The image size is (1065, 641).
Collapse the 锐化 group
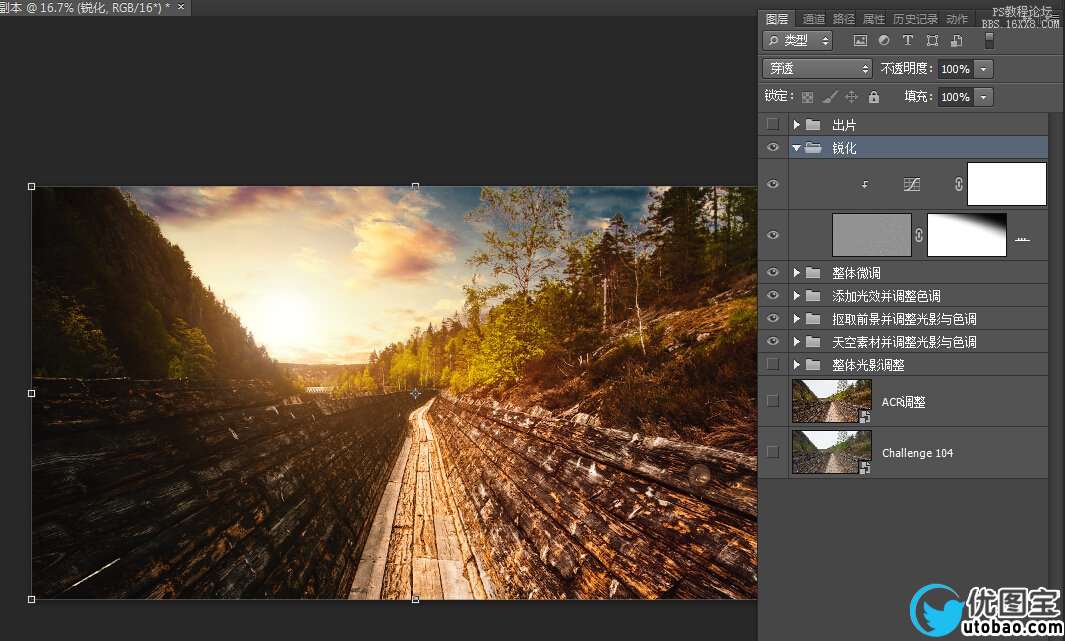tap(796, 148)
